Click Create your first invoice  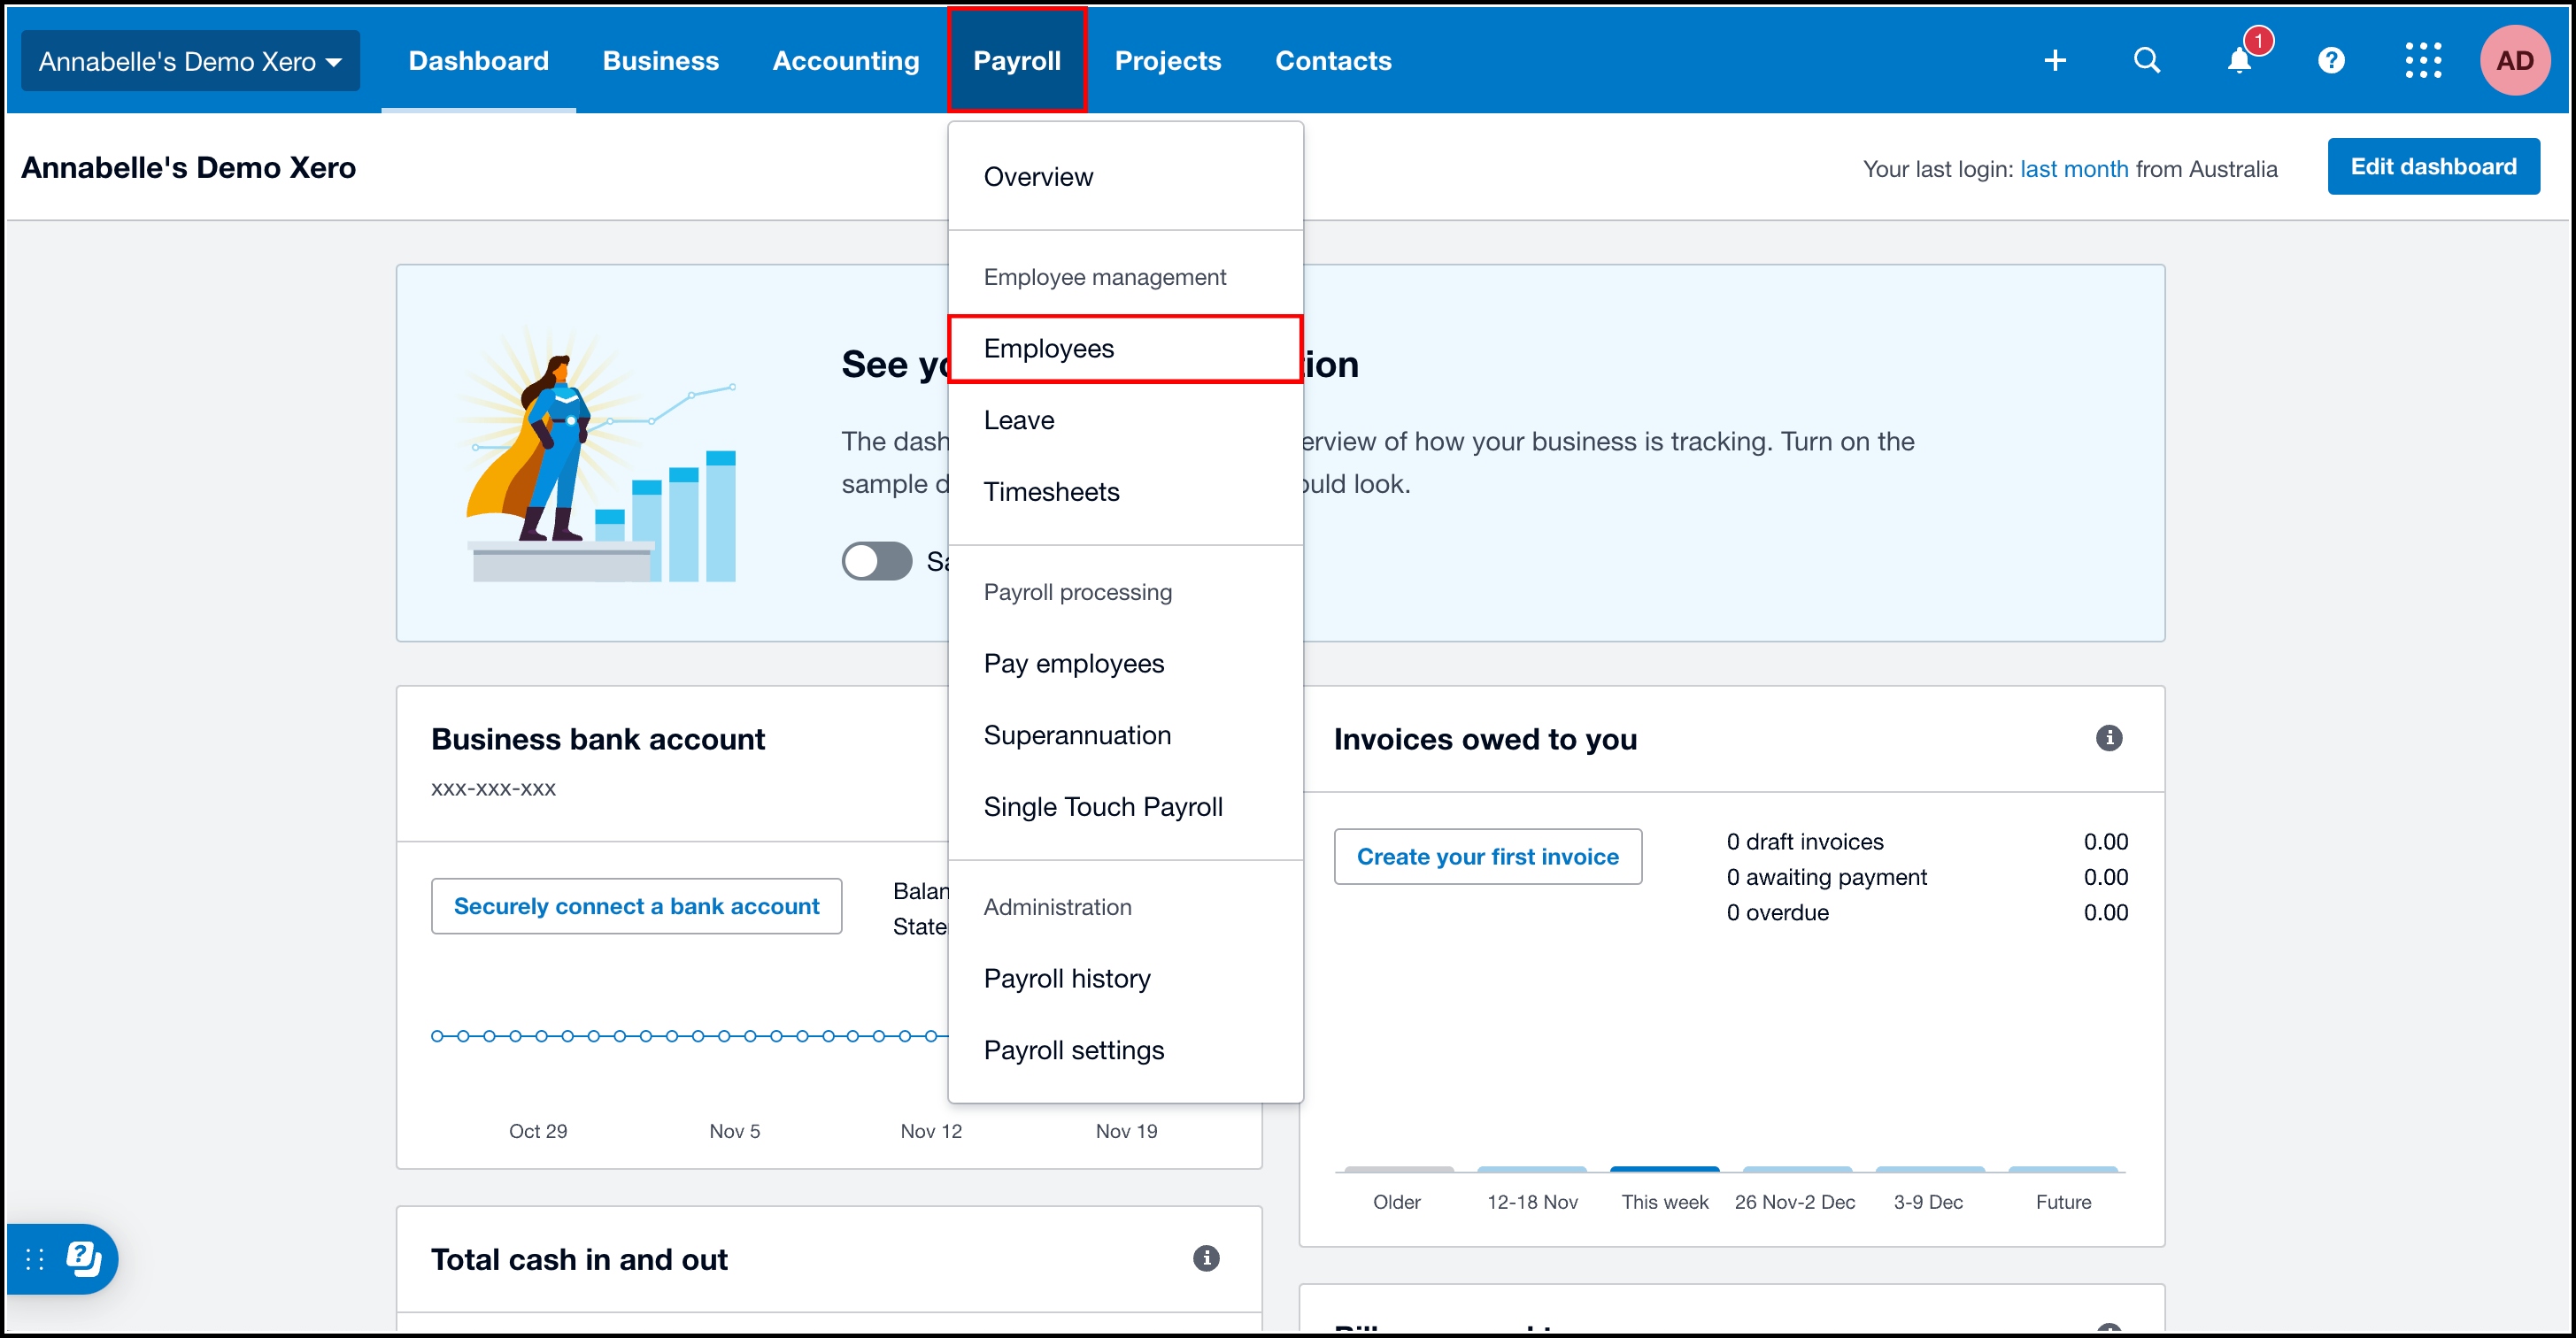(1487, 857)
